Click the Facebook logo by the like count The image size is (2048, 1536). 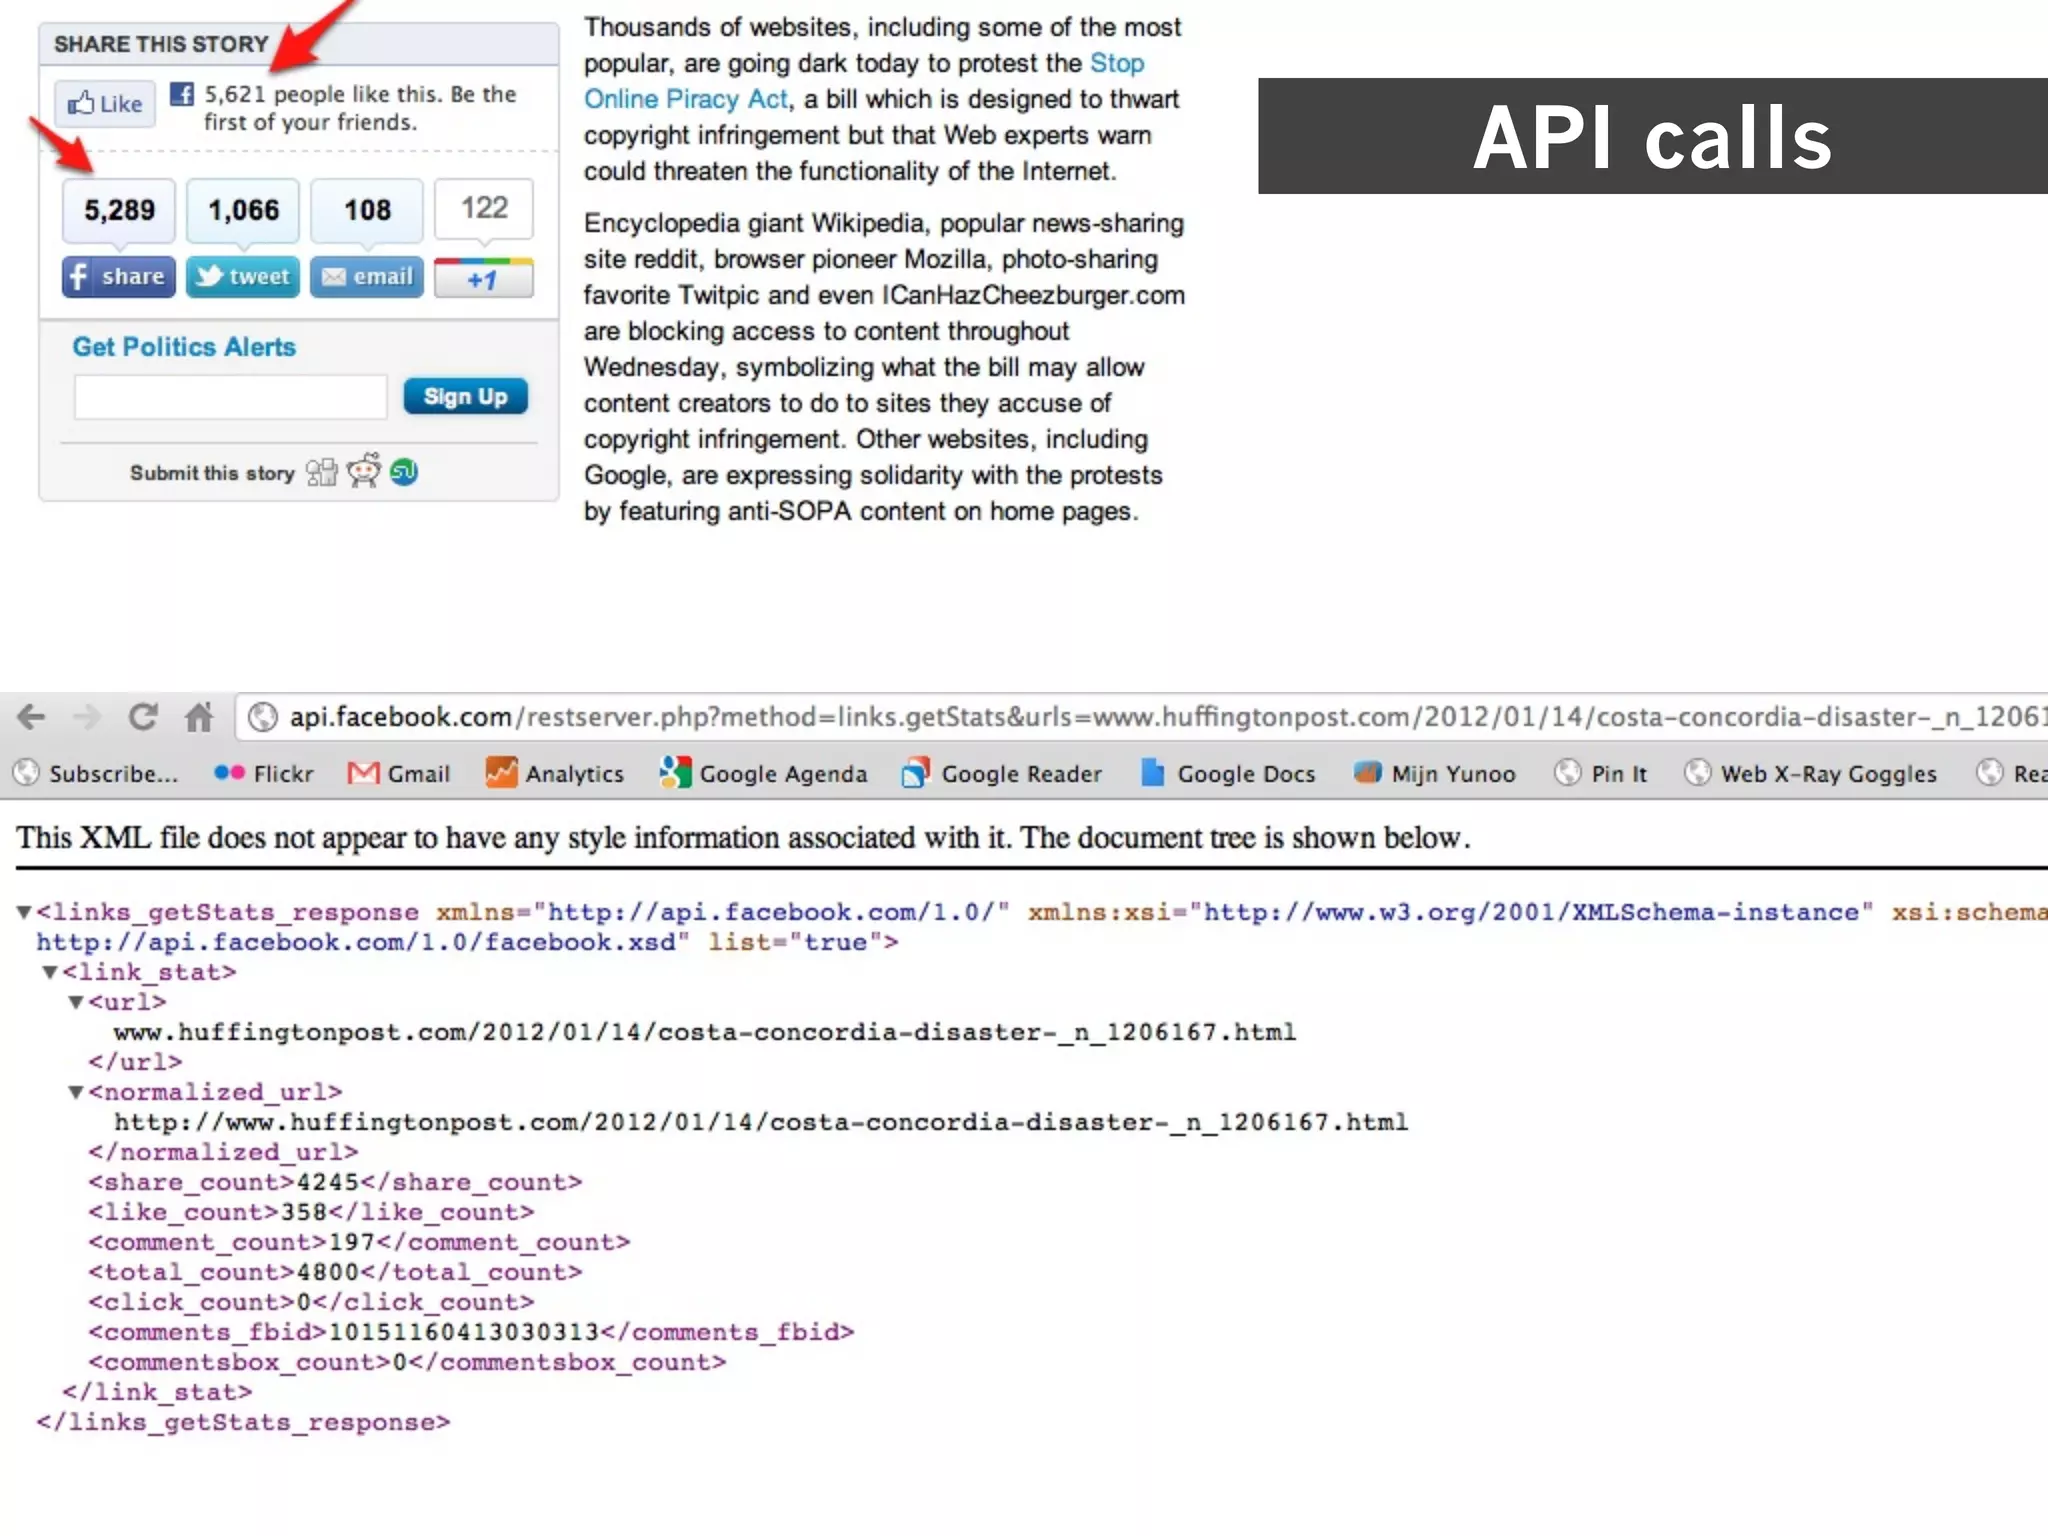click(182, 94)
